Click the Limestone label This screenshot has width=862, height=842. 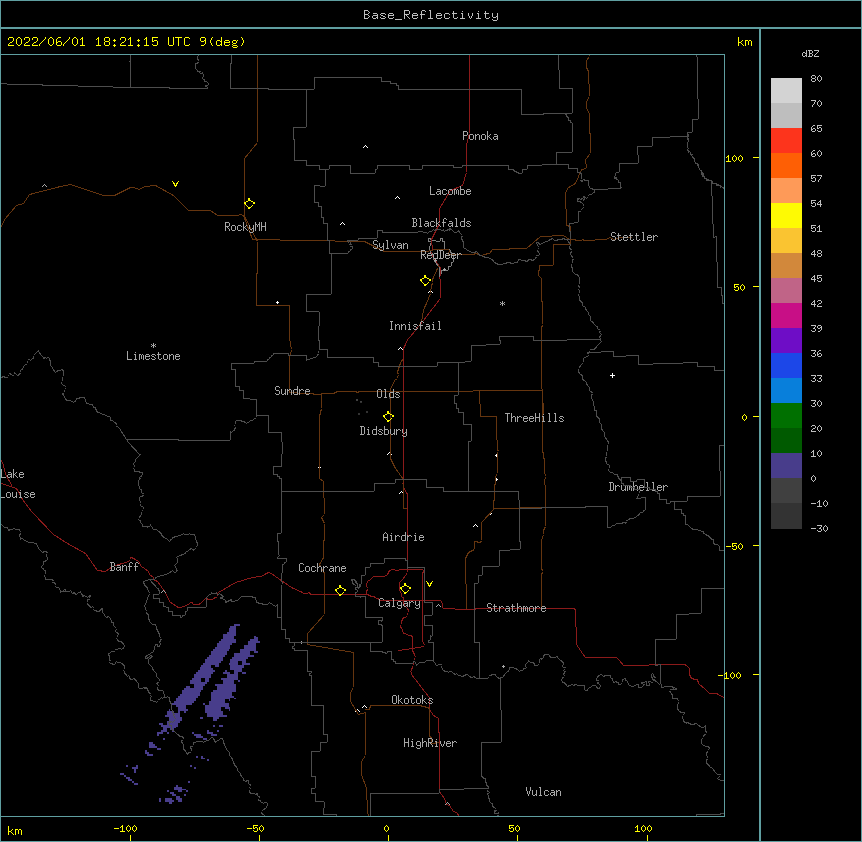(153, 356)
